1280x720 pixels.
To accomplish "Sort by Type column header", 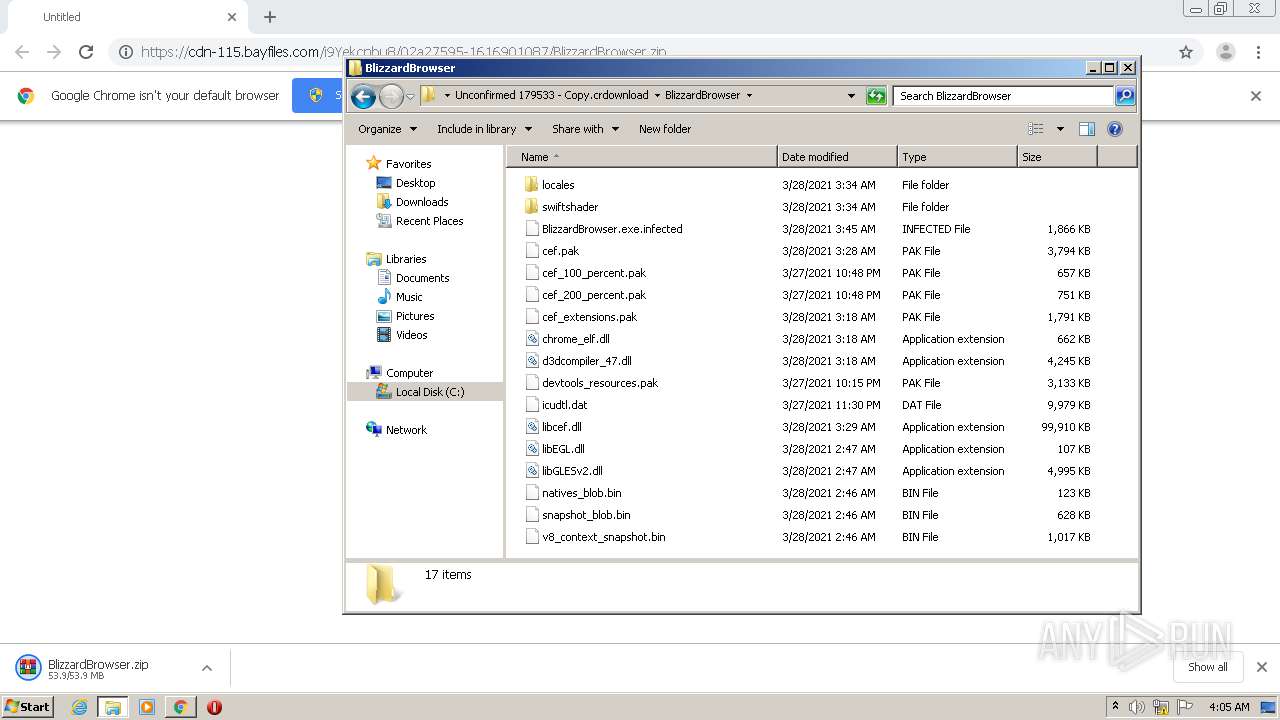I will [957, 157].
